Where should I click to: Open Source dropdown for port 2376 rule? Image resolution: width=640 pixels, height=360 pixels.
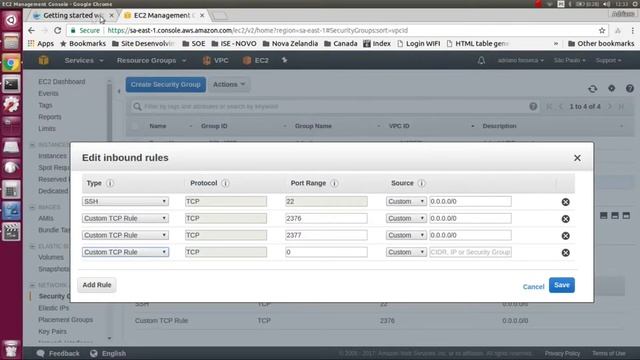point(406,218)
